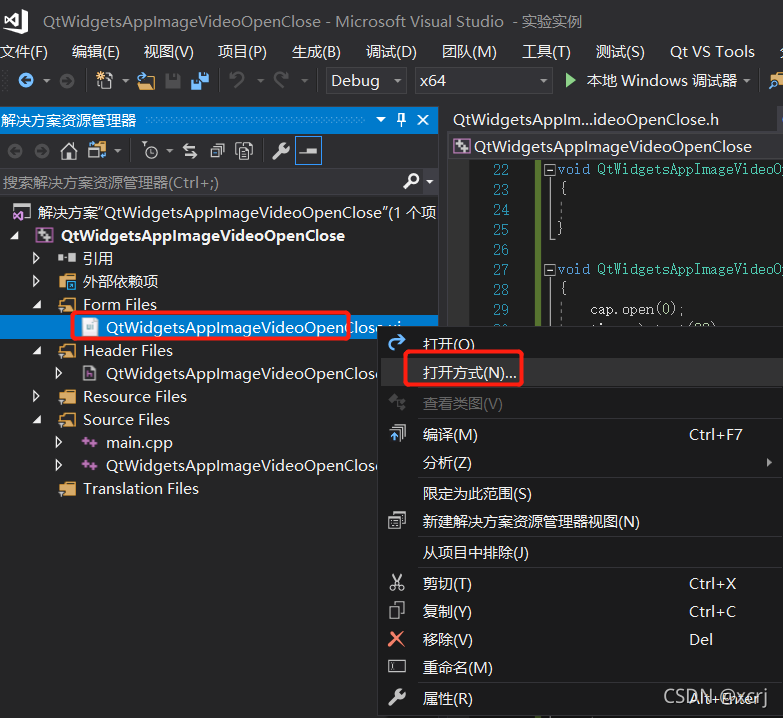Expand the main.cpp node
Viewport: 783px width, 718px height.
coord(58,442)
